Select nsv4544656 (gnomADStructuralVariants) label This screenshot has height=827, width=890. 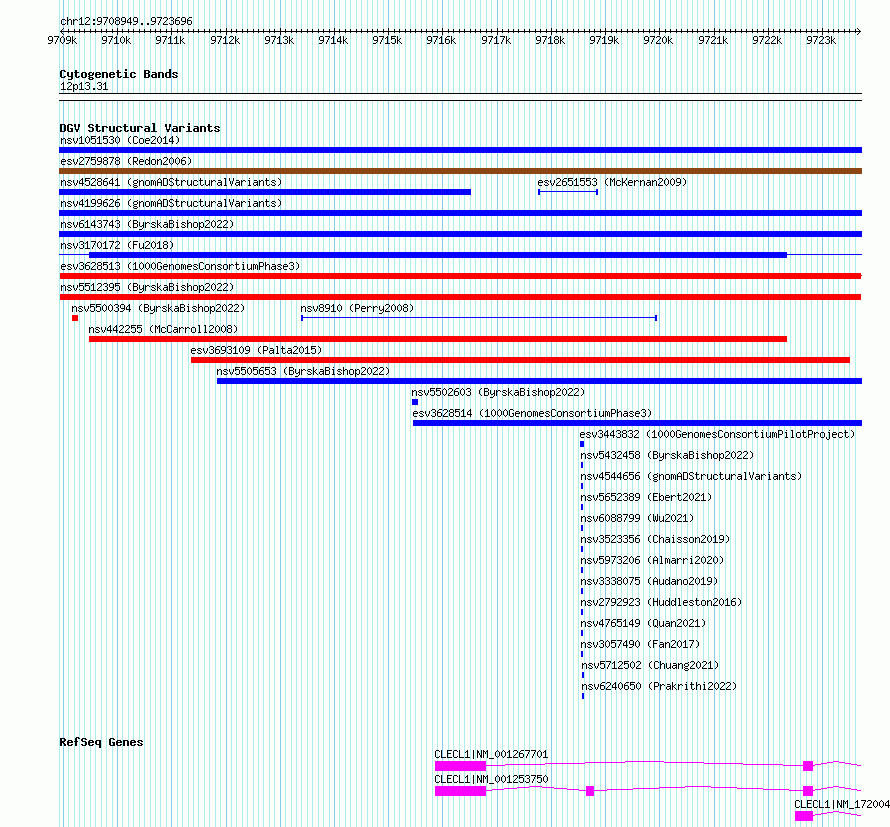point(691,476)
